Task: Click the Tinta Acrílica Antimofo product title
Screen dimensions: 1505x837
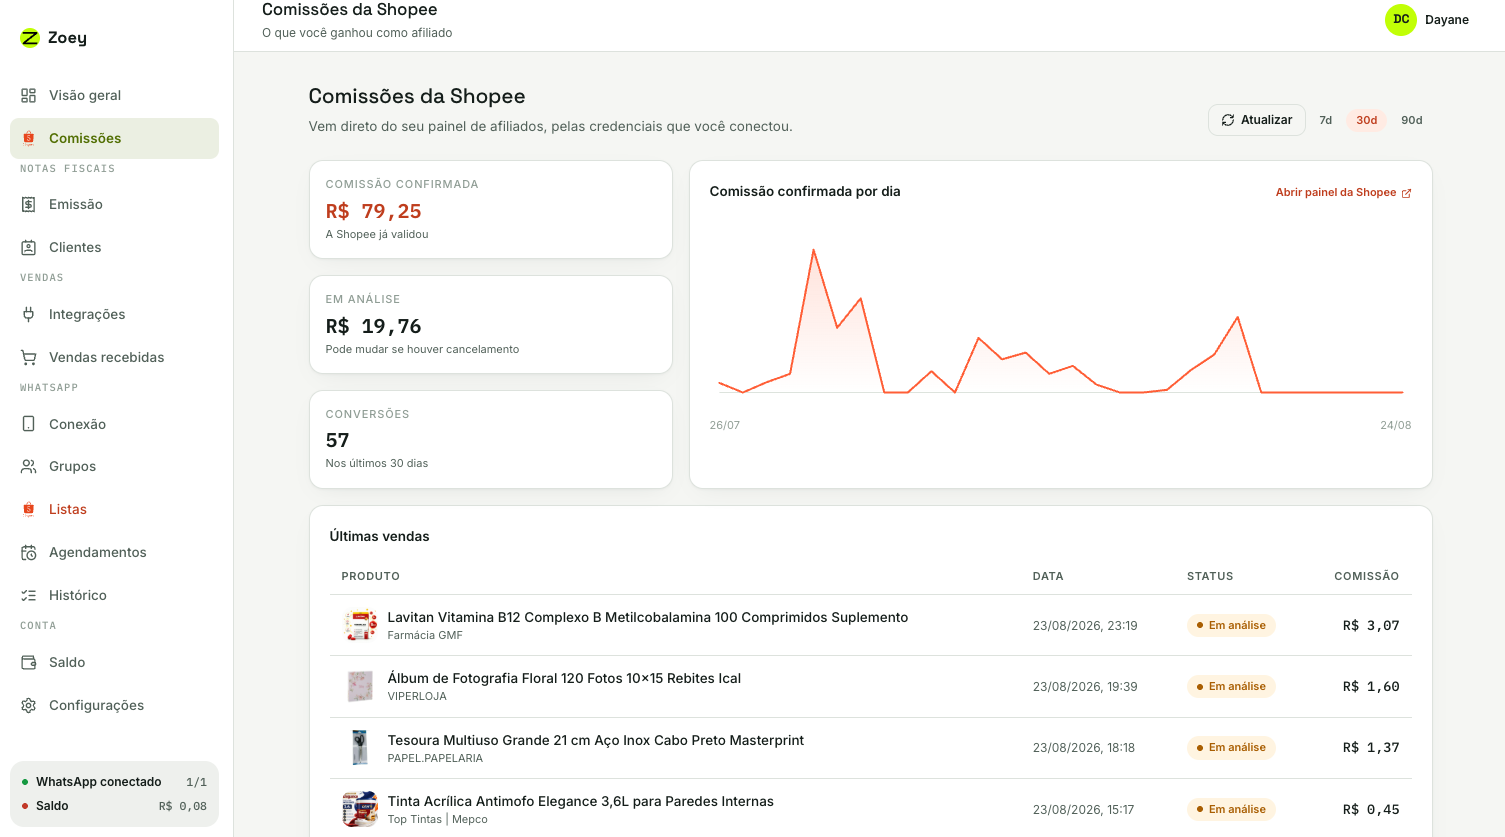Action: pyautogui.click(x=581, y=802)
